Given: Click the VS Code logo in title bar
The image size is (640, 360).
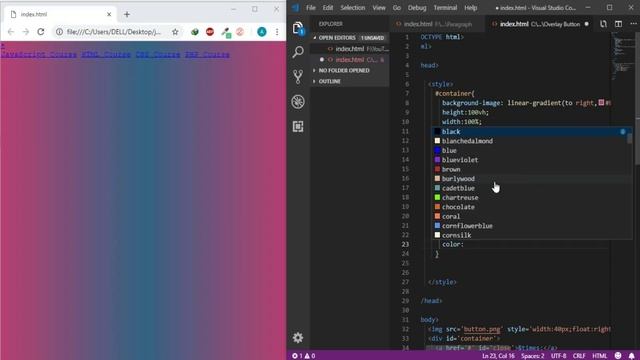Looking at the screenshot, I should 296,7.
